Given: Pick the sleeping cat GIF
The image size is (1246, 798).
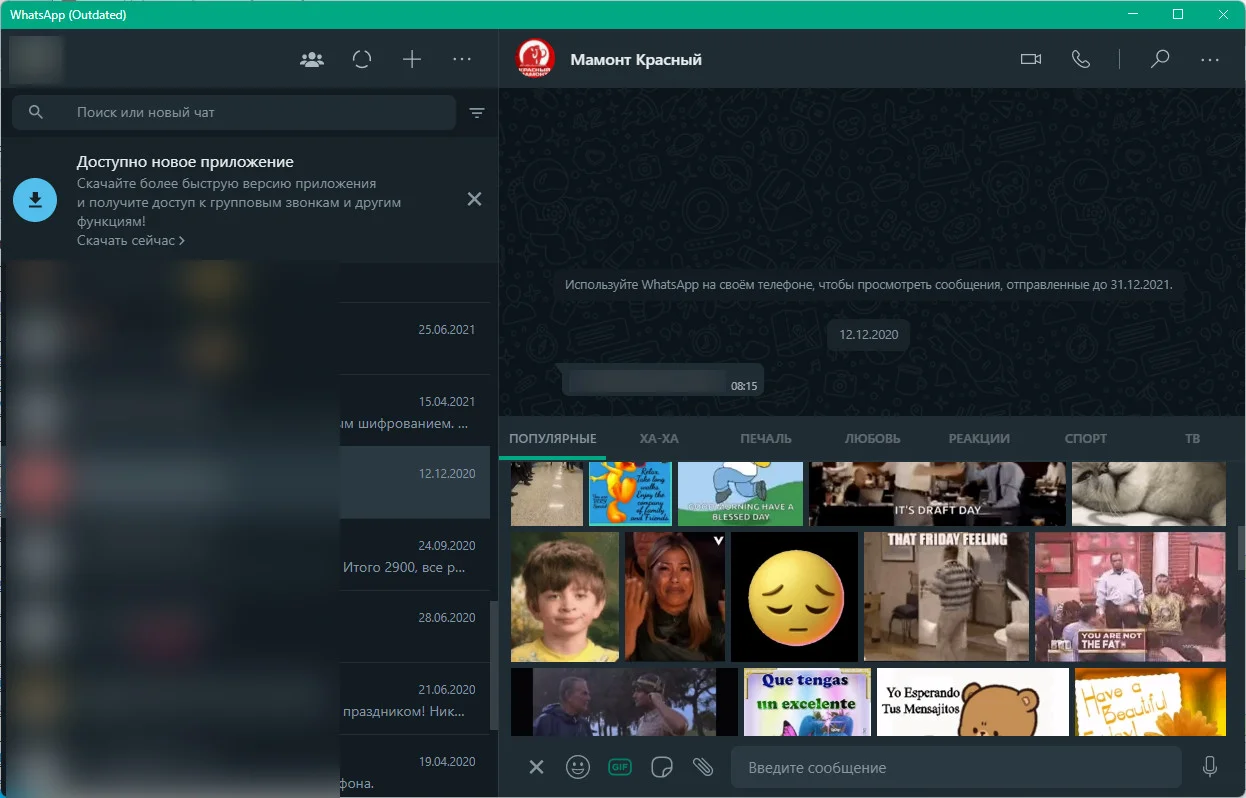Looking at the screenshot, I should click(x=1148, y=494).
